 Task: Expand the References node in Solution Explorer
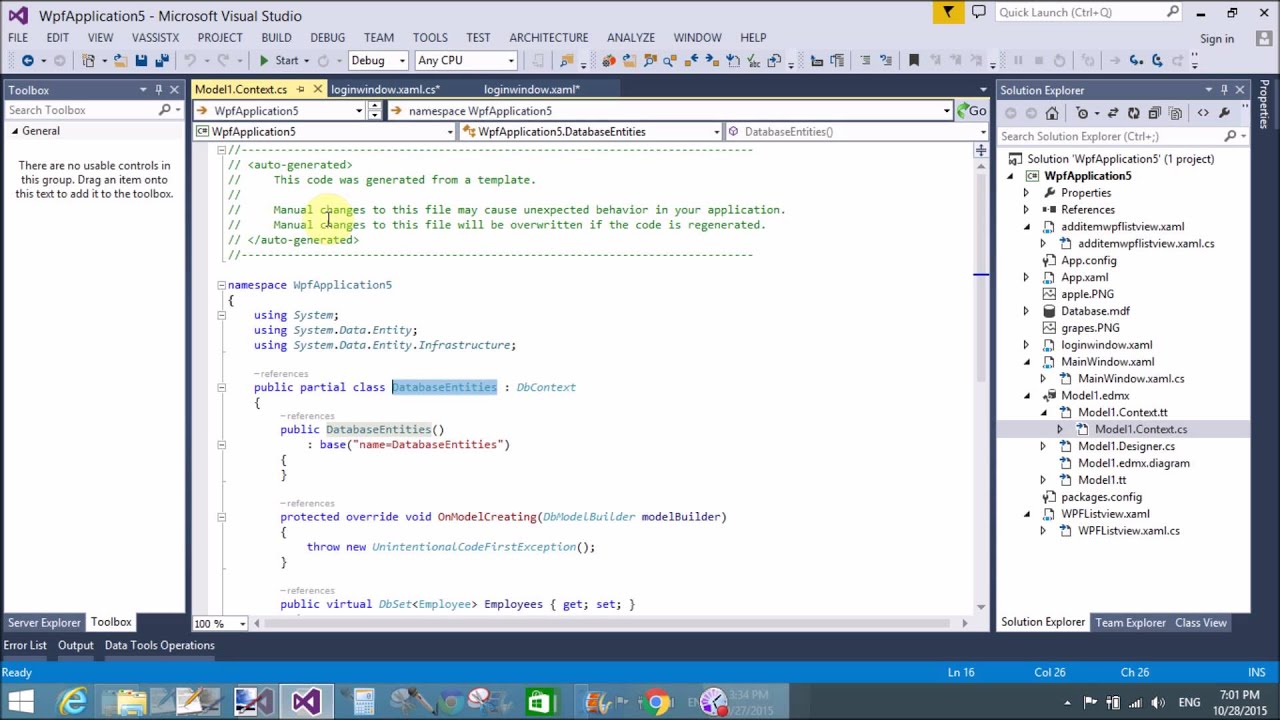1025,210
